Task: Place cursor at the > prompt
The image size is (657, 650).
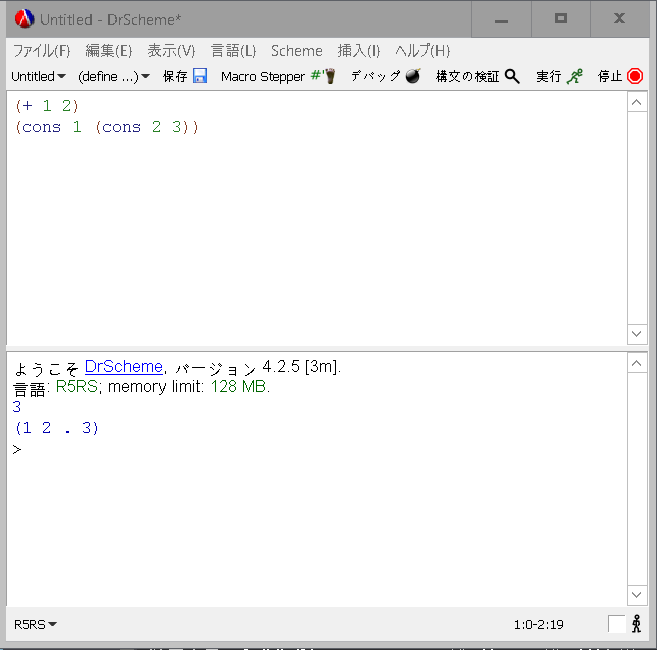Action: pos(17,450)
